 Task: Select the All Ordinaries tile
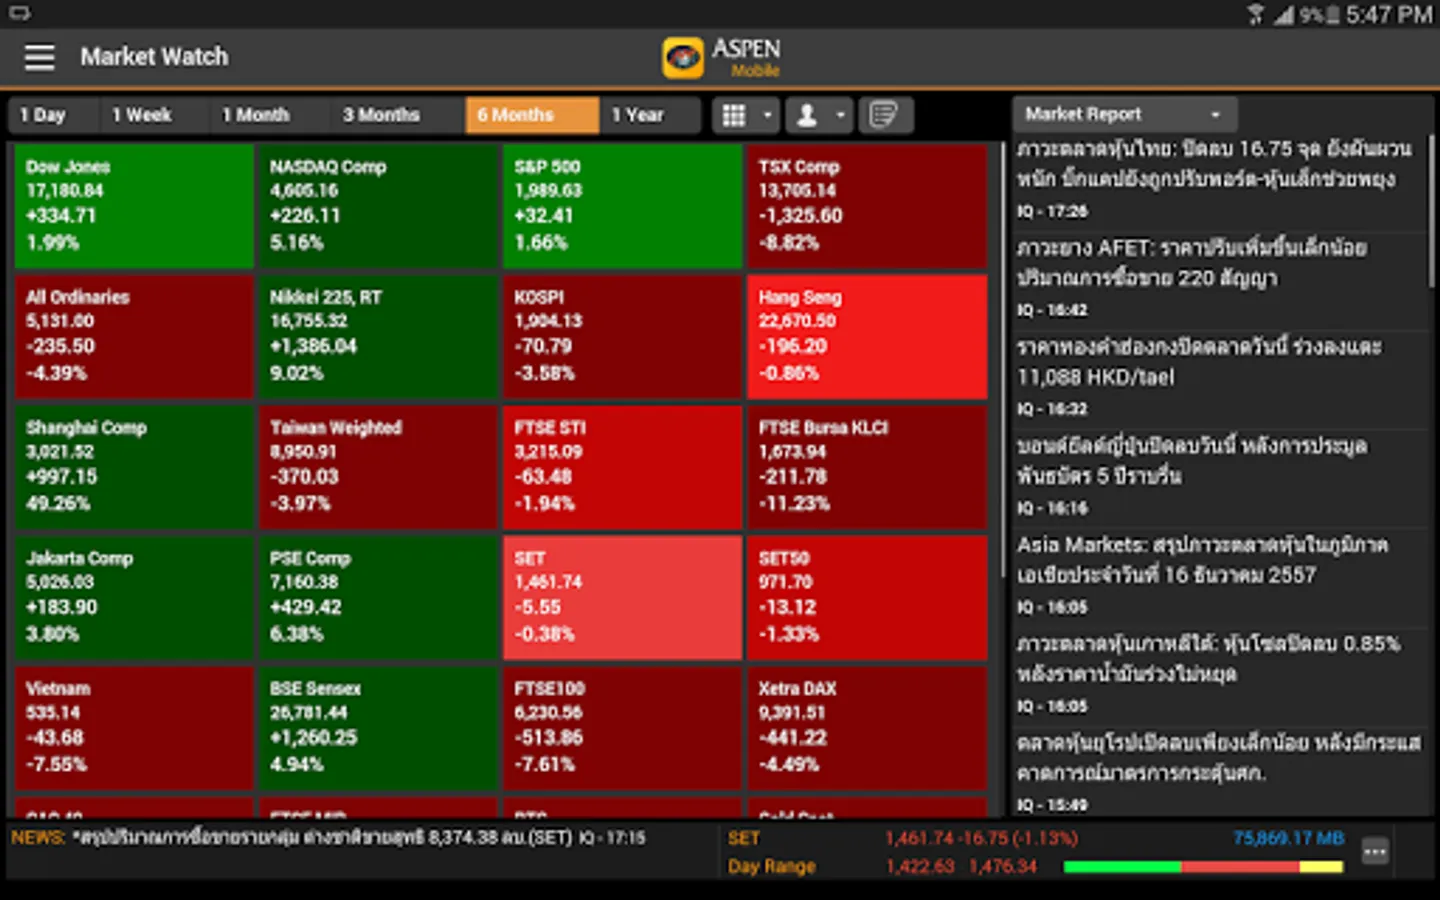tap(134, 337)
